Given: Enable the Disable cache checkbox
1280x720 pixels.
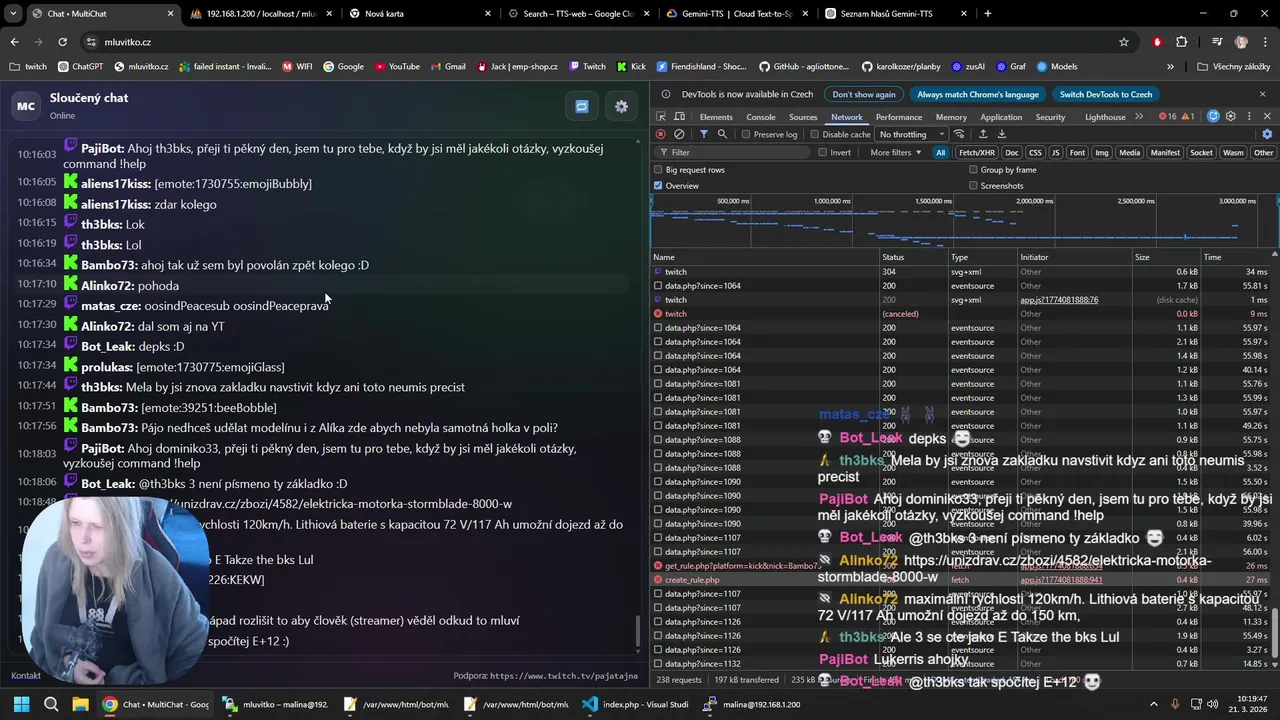Looking at the screenshot, I should (815, 134).
